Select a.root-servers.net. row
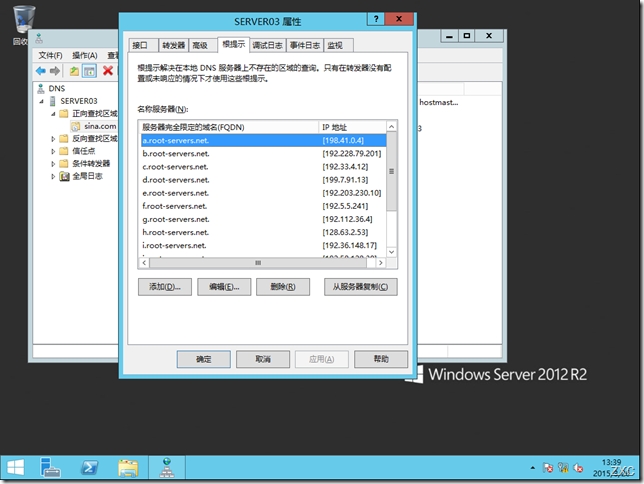Image resolution: width=644 pixels, height=484 pixels. tap(263, 141)
